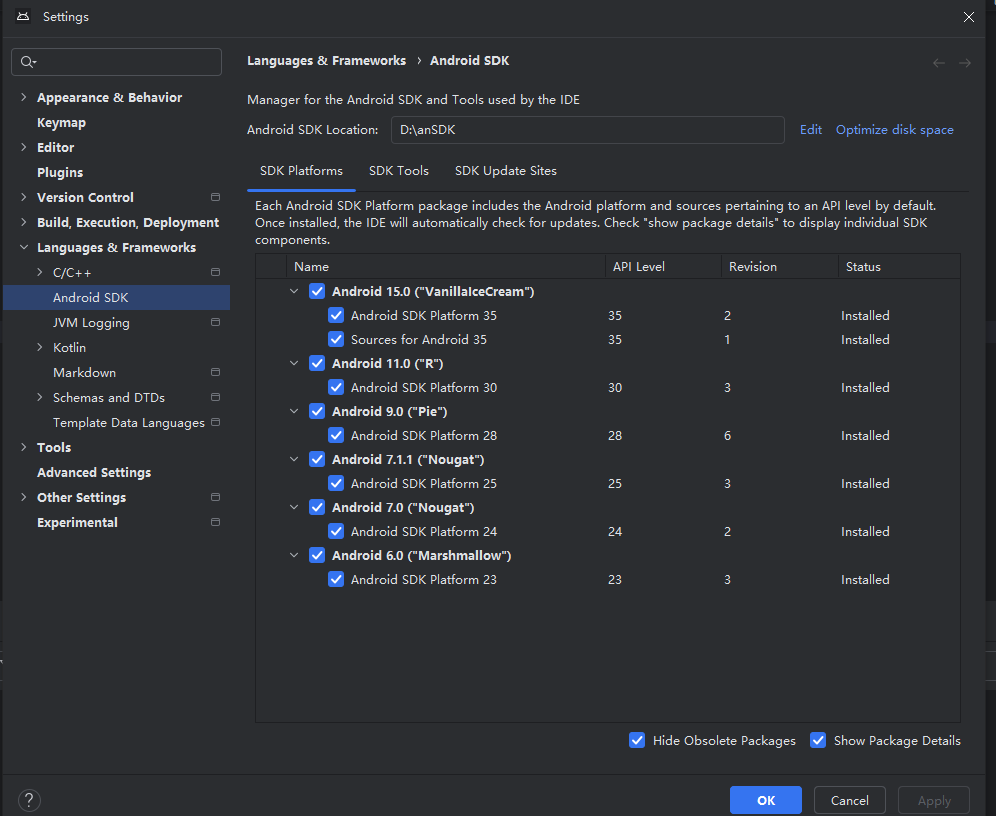This screenshot has width=996, height=816.
Task: Expand the Editor settings section
Action: click(24, 147)
